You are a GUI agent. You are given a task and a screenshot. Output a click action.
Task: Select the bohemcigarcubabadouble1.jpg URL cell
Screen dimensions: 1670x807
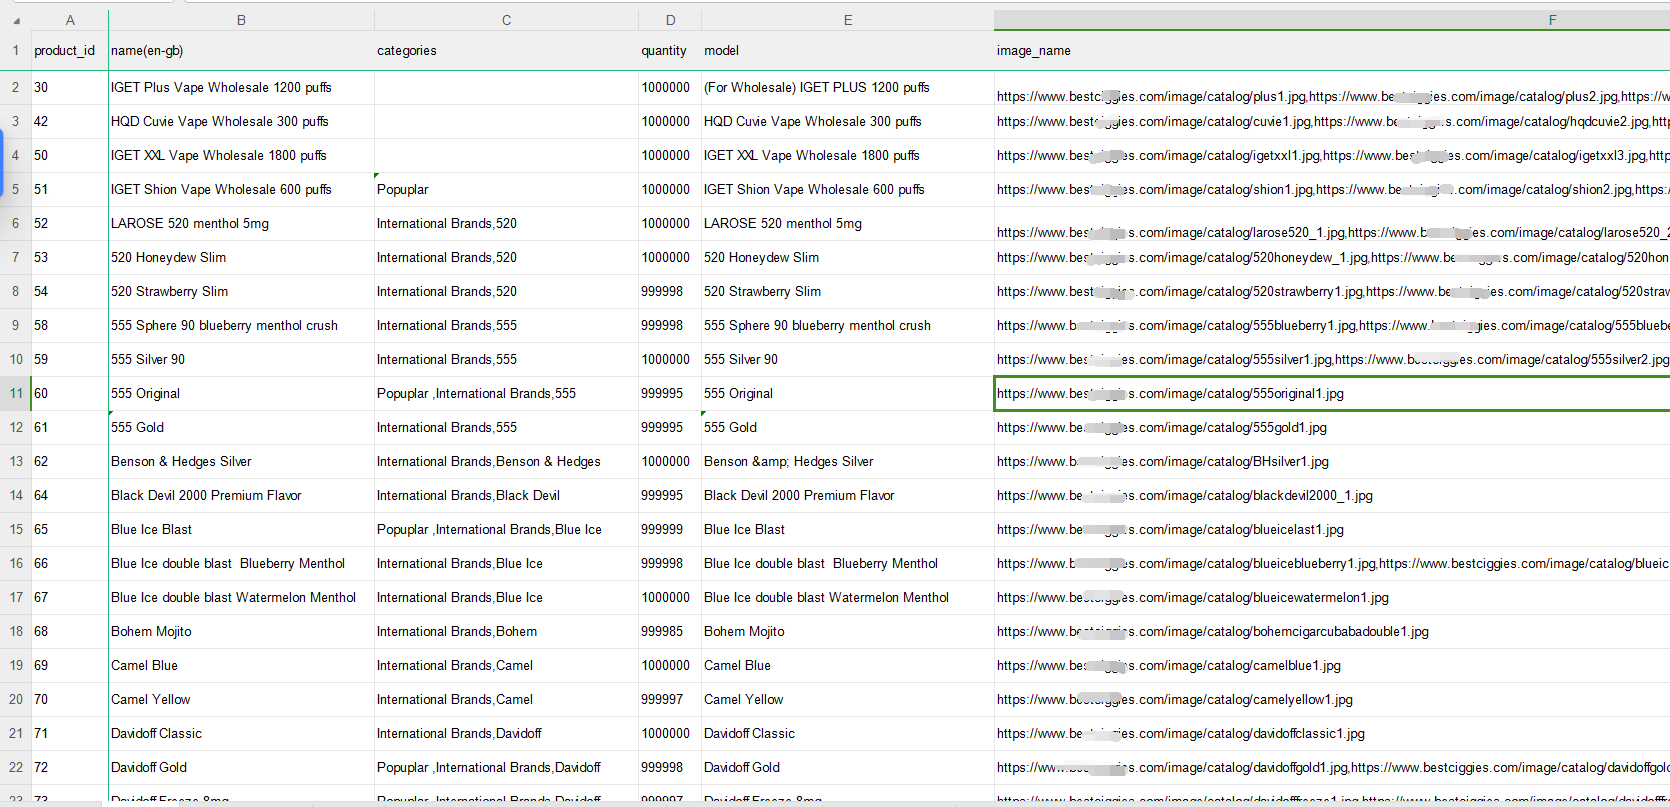pos(1332,631)
